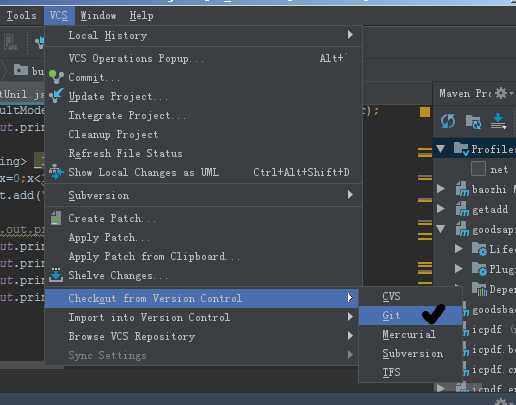Click the Update Project arrow icon
This screenshot has width=516, height=405.
pos(56,96)
